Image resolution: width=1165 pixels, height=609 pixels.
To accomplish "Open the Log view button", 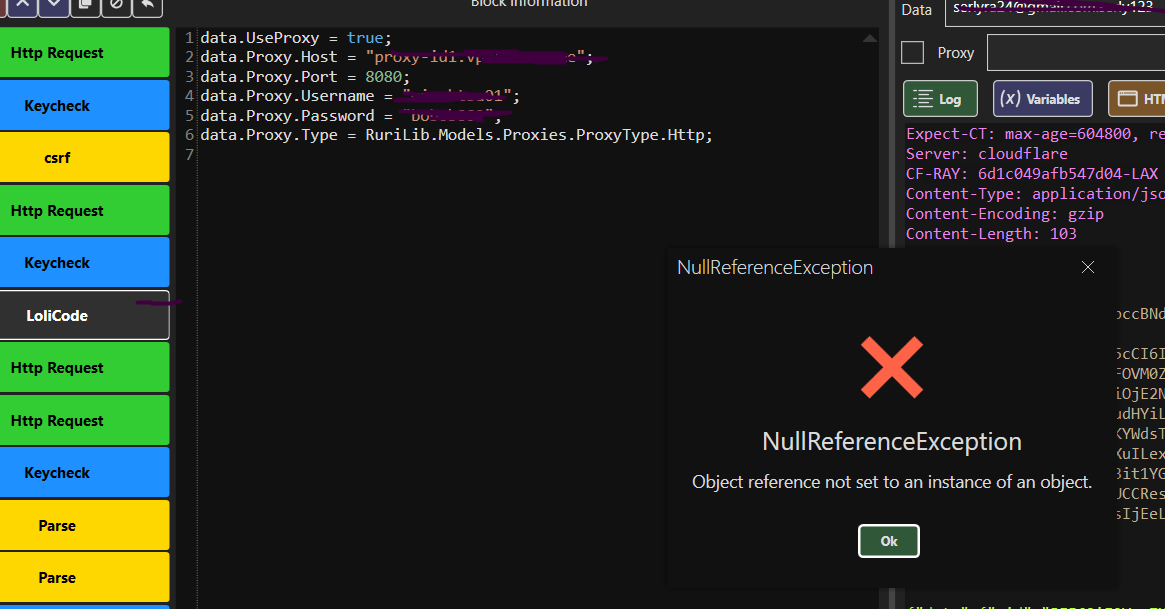I will click(940, 99).
